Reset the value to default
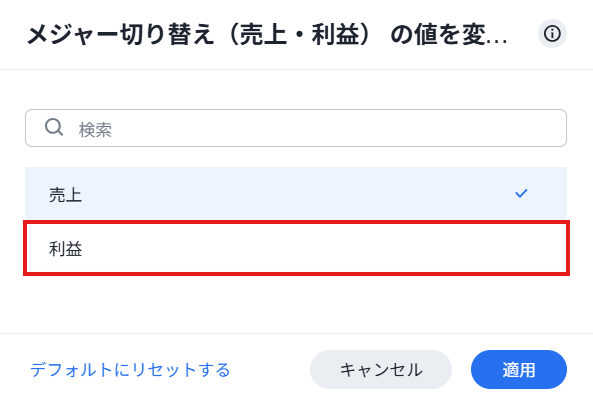 [x=130, y=370]
